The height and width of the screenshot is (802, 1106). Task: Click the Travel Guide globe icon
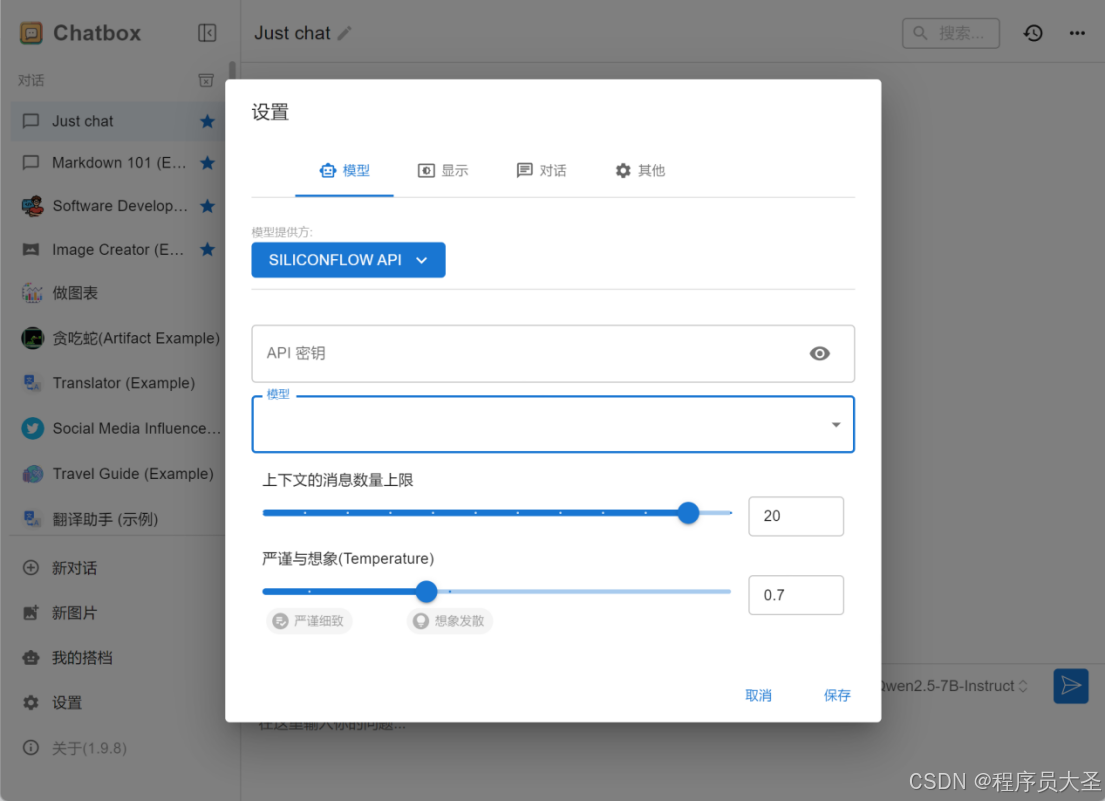32,473
